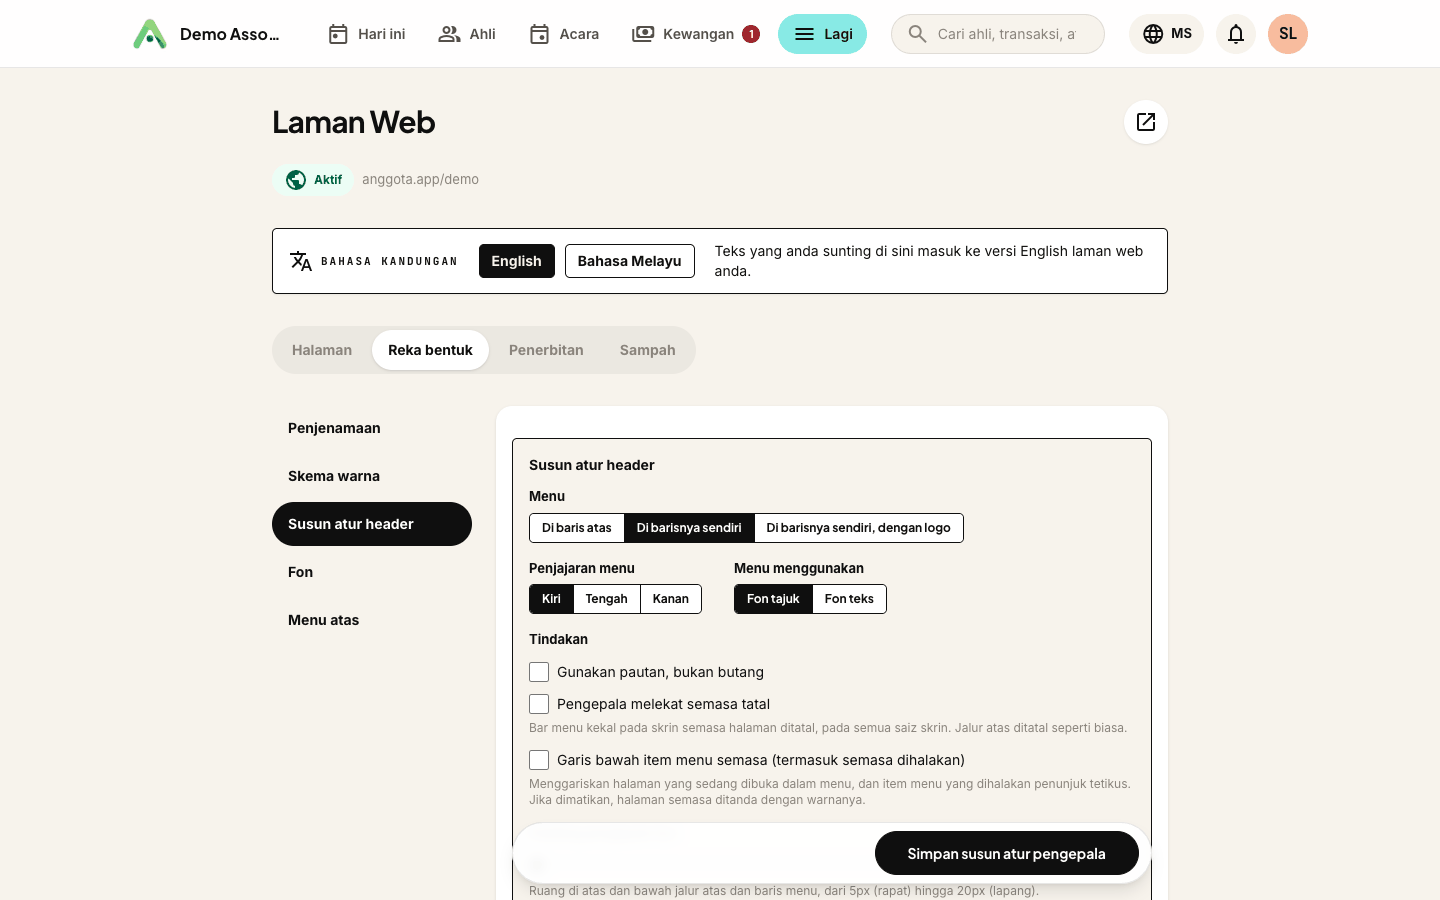Switch to the Sampah tab
This screenshot has width=1440, height=900.
[648, 350]
